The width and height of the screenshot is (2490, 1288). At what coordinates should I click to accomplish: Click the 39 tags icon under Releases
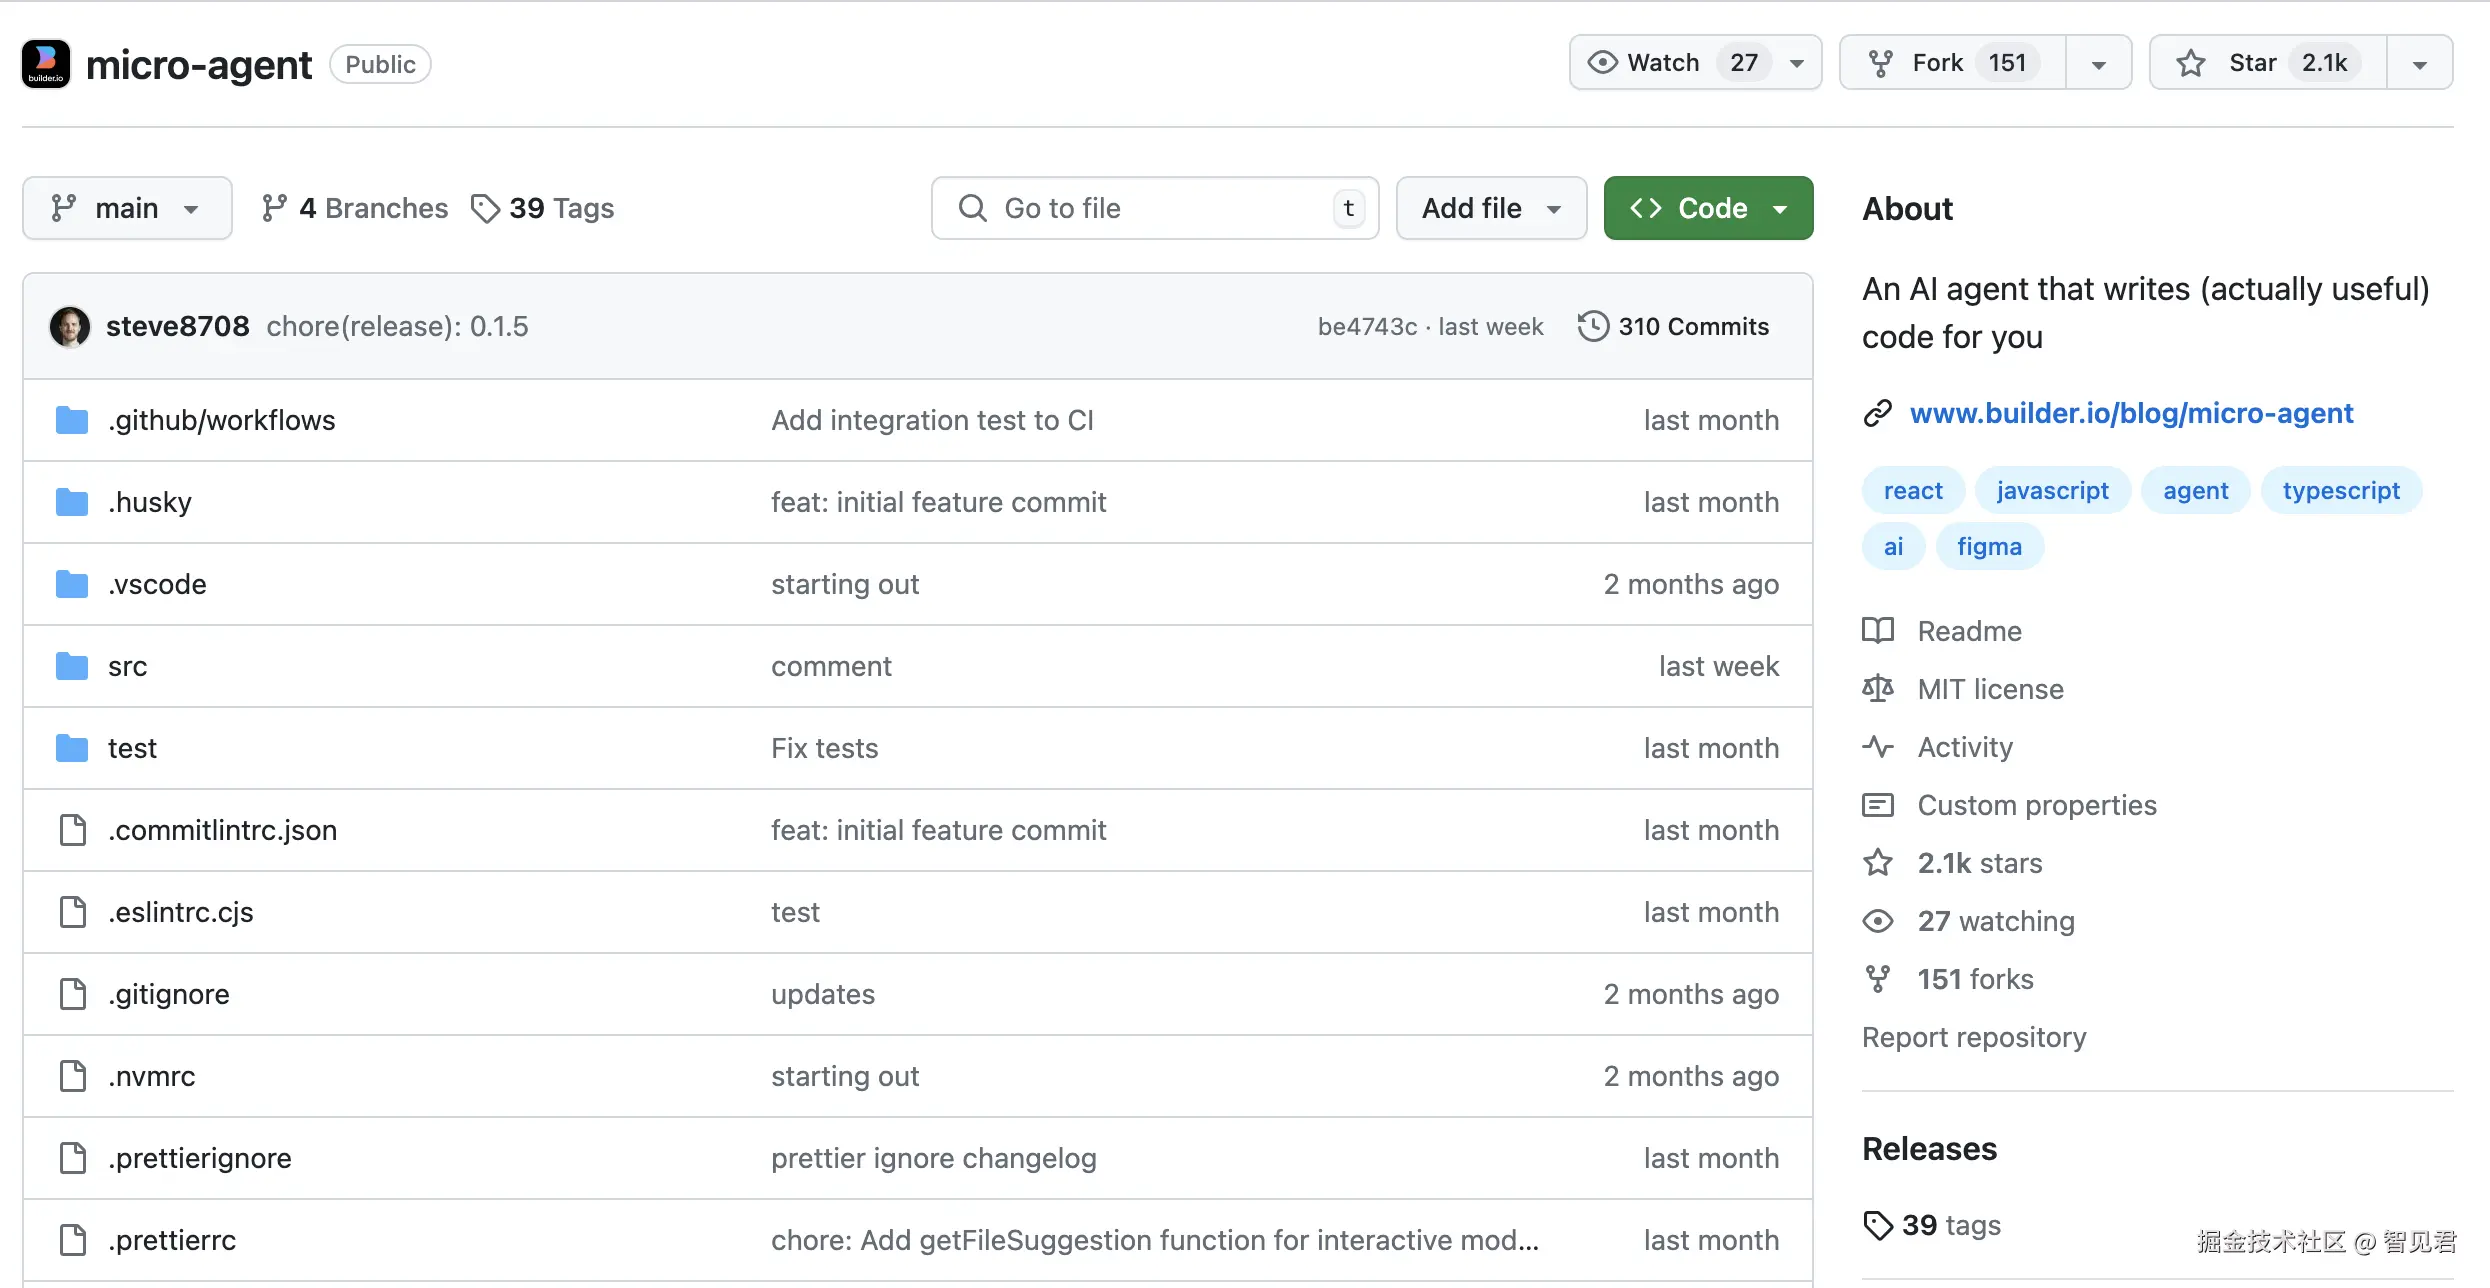1878,1225
